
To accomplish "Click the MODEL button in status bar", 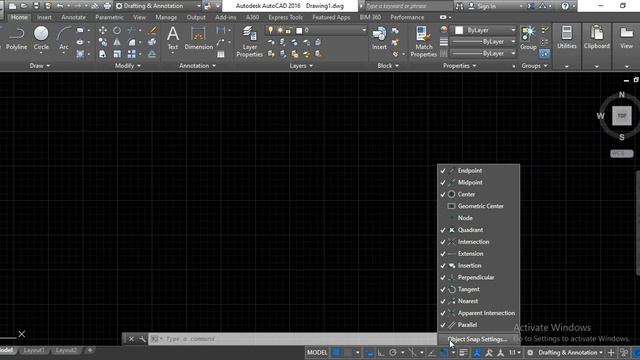I will pos(317,352).
